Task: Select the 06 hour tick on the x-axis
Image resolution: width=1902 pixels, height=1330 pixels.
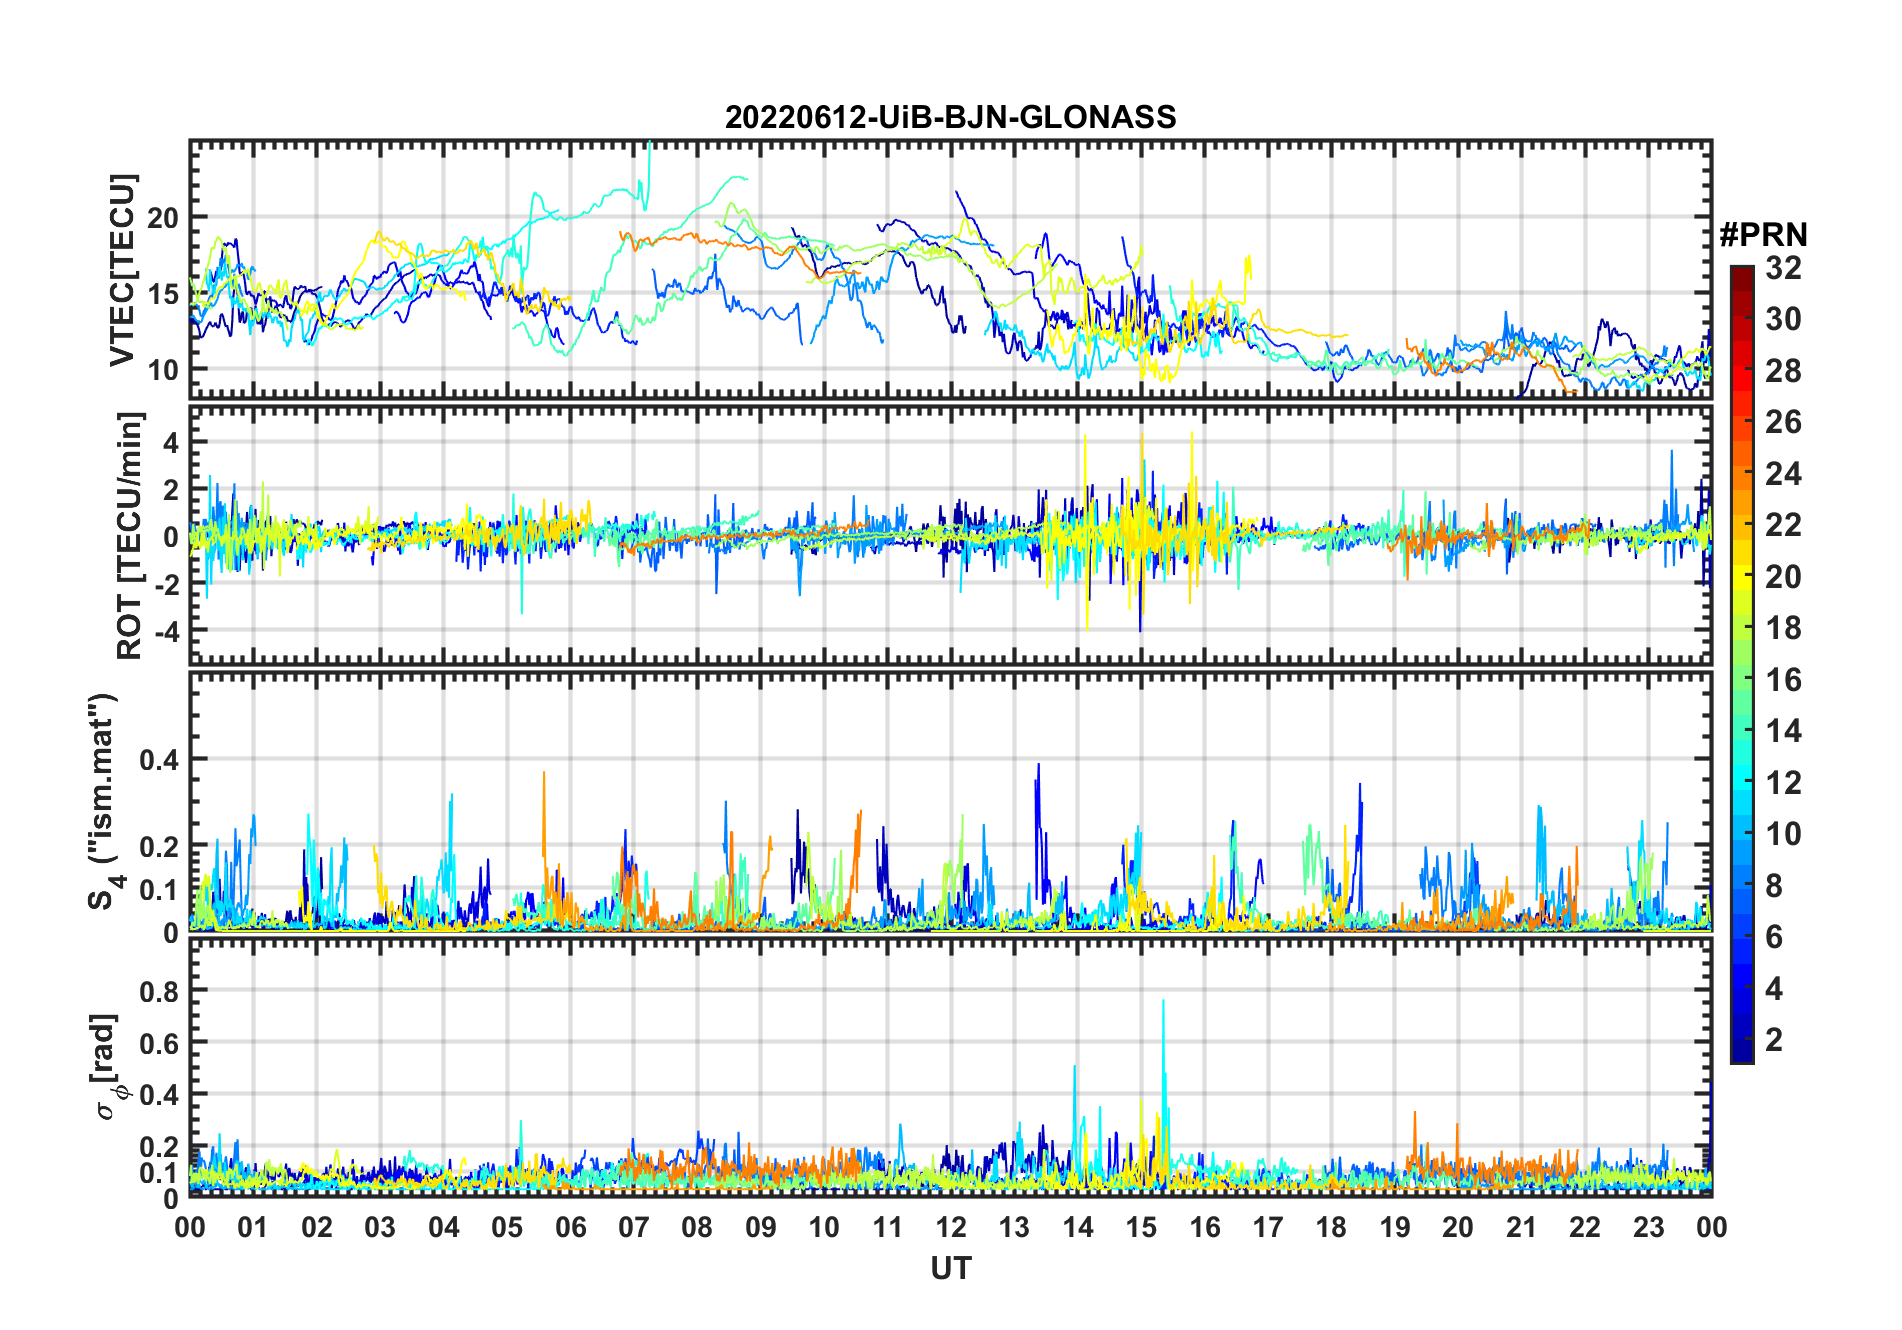Action: (570, 1227)
